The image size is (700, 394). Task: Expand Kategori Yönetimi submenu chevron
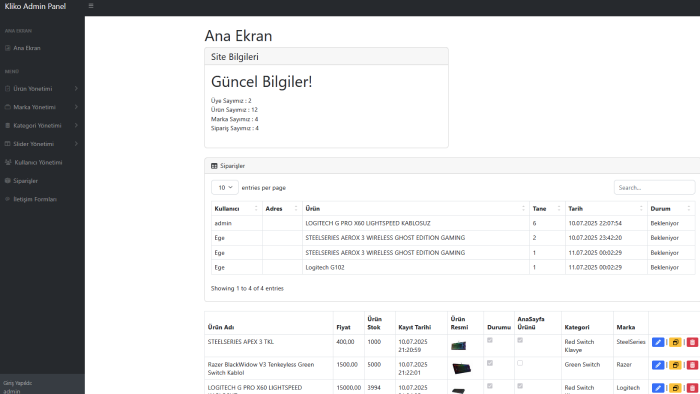tap(76, 125)
